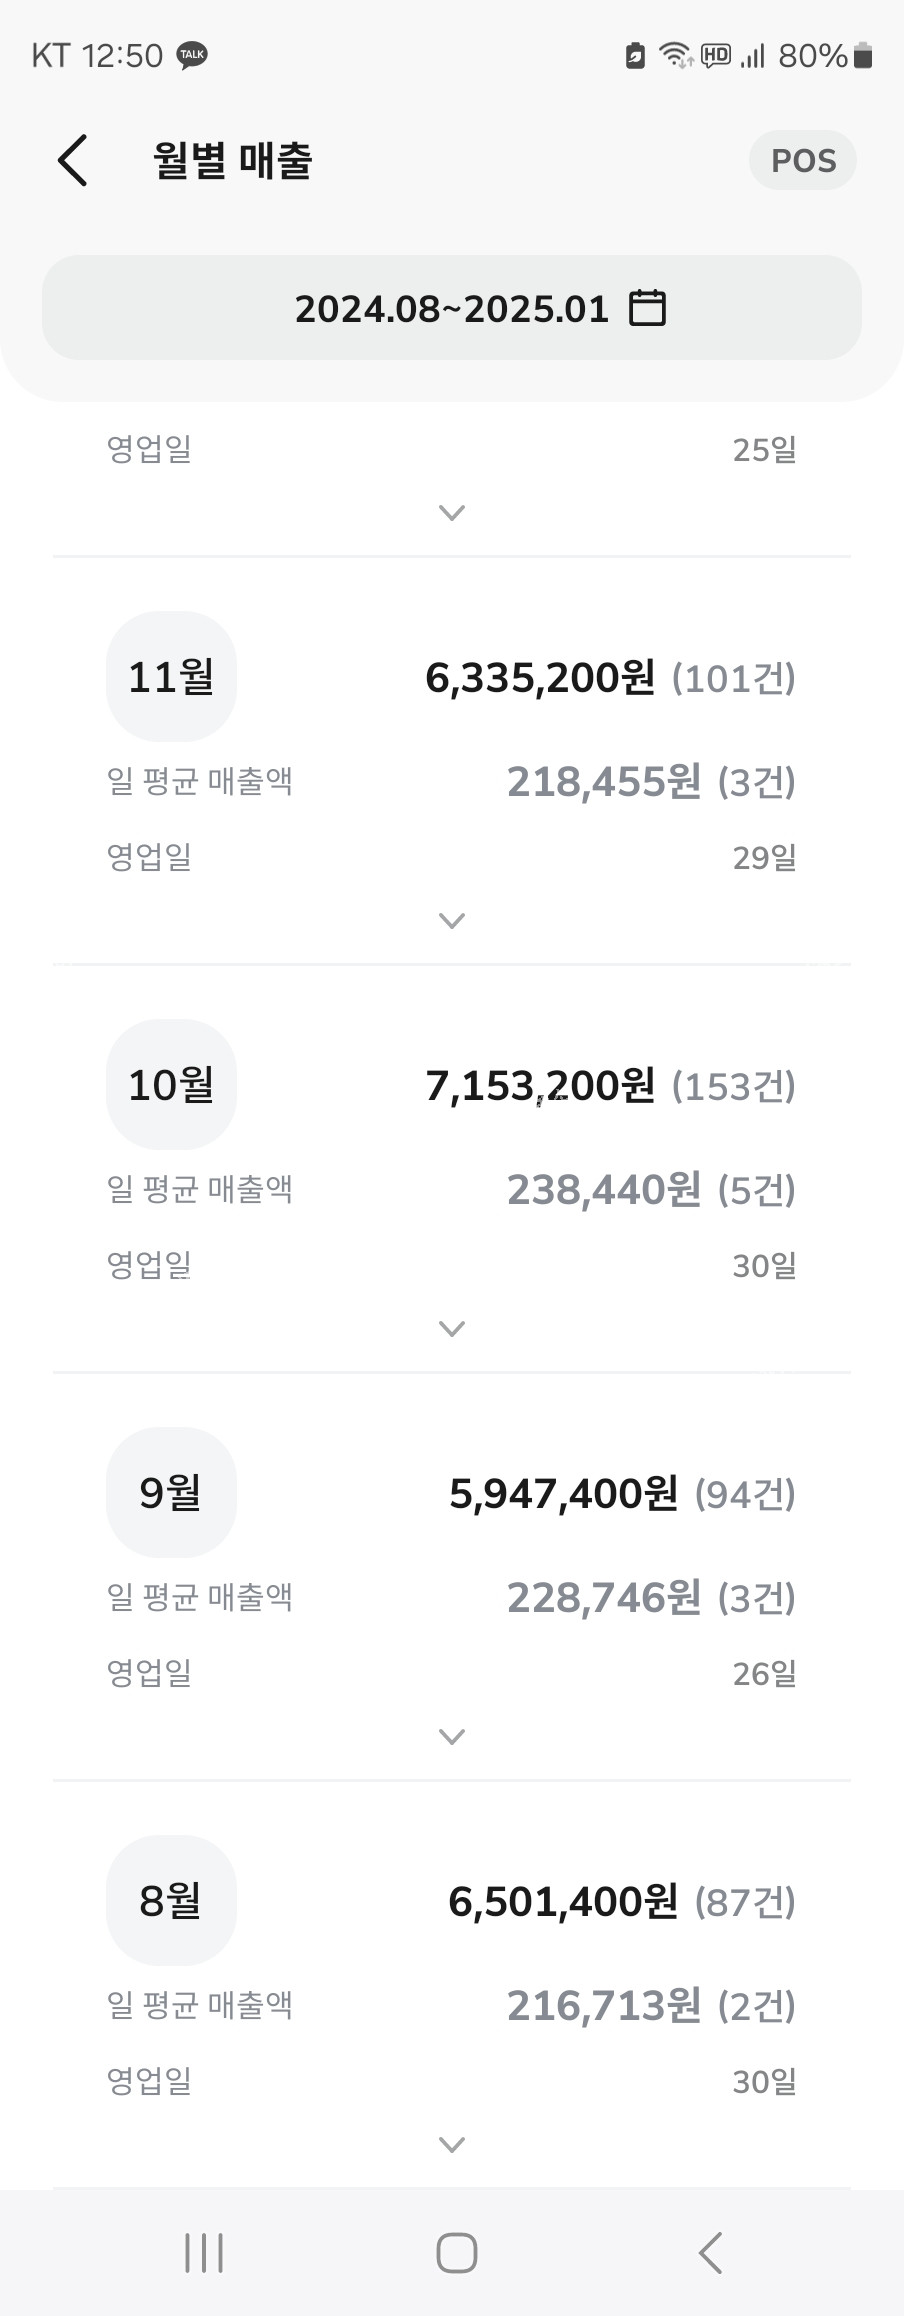This screenshot has width=904, height=2316.
Task: Tap the 7,153,200원 October sales total
Action: [540, 1086]
